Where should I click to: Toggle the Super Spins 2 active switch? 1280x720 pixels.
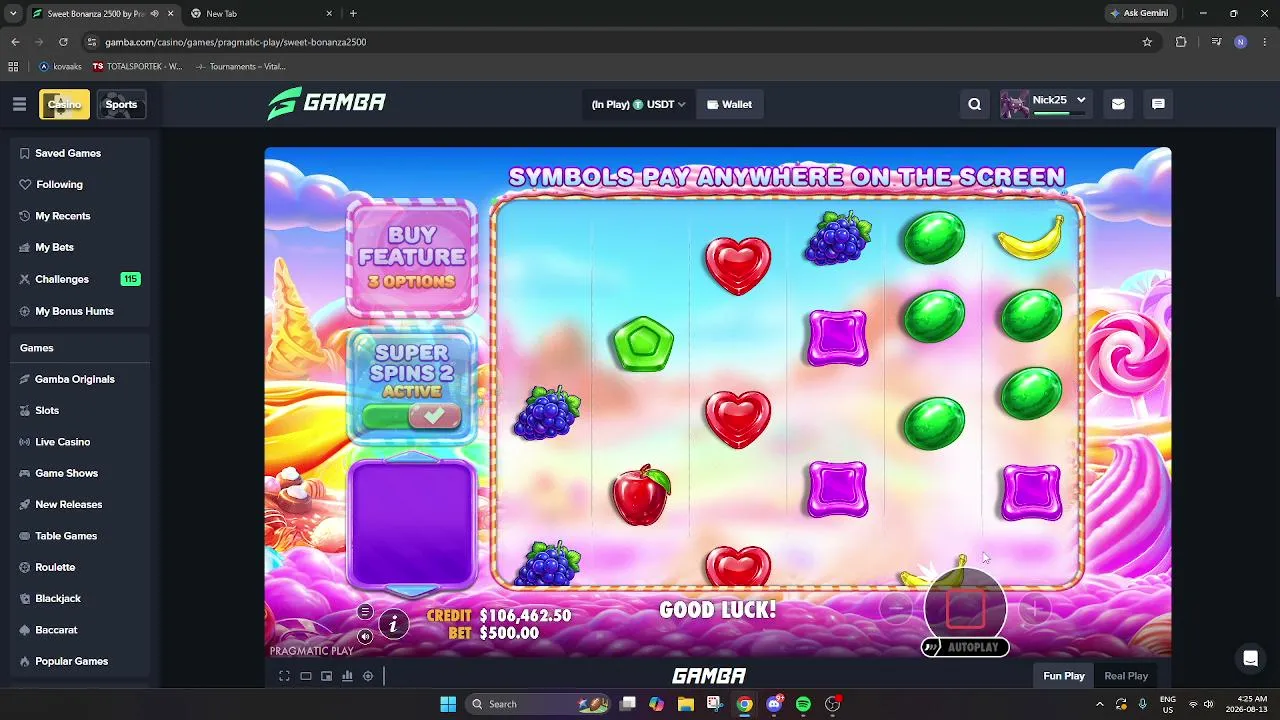[x=412, y=416]
